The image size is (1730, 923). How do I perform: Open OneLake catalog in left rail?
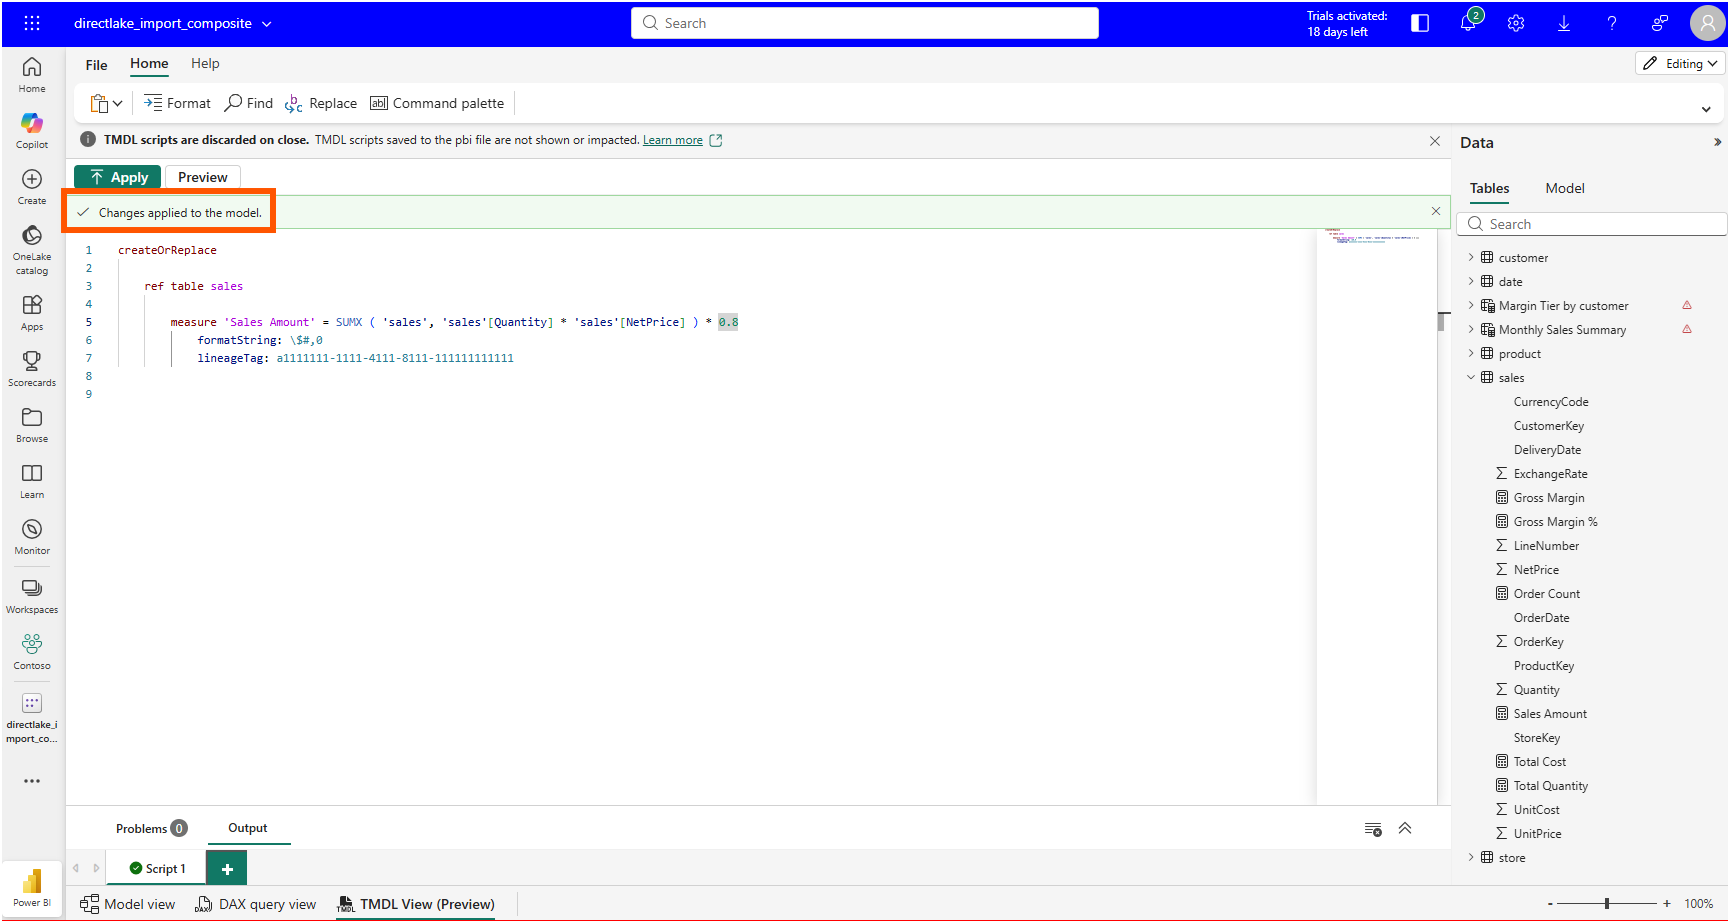tap(32, 248)
